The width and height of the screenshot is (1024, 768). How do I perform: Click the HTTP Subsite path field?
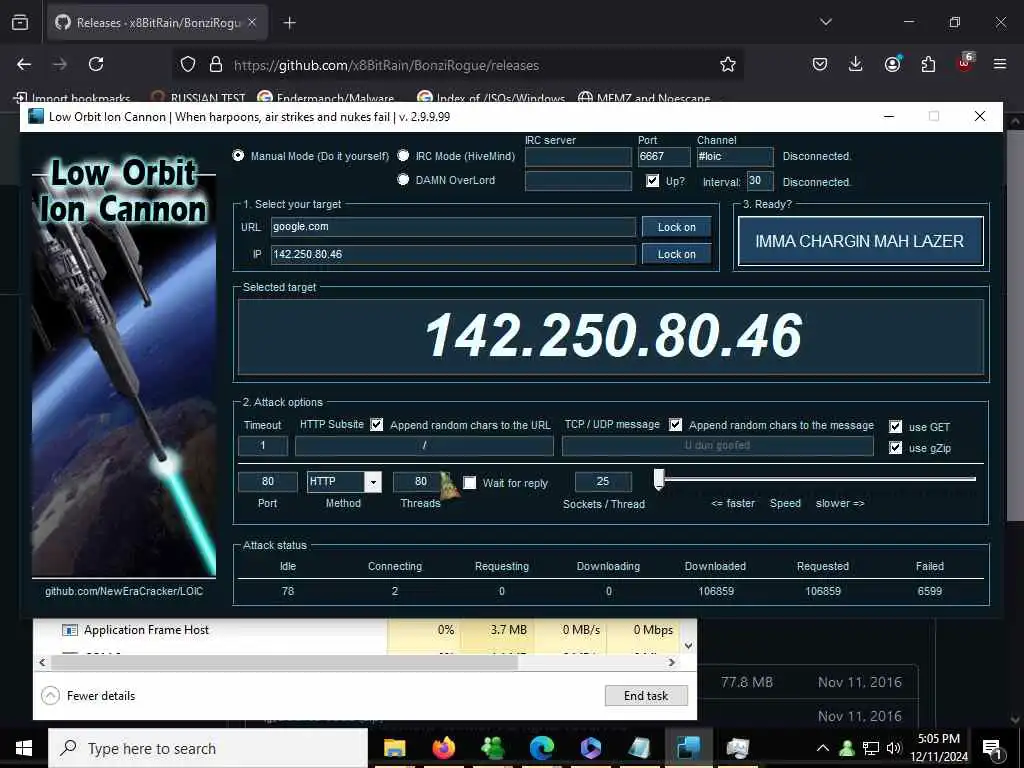[x=424, y=445]
